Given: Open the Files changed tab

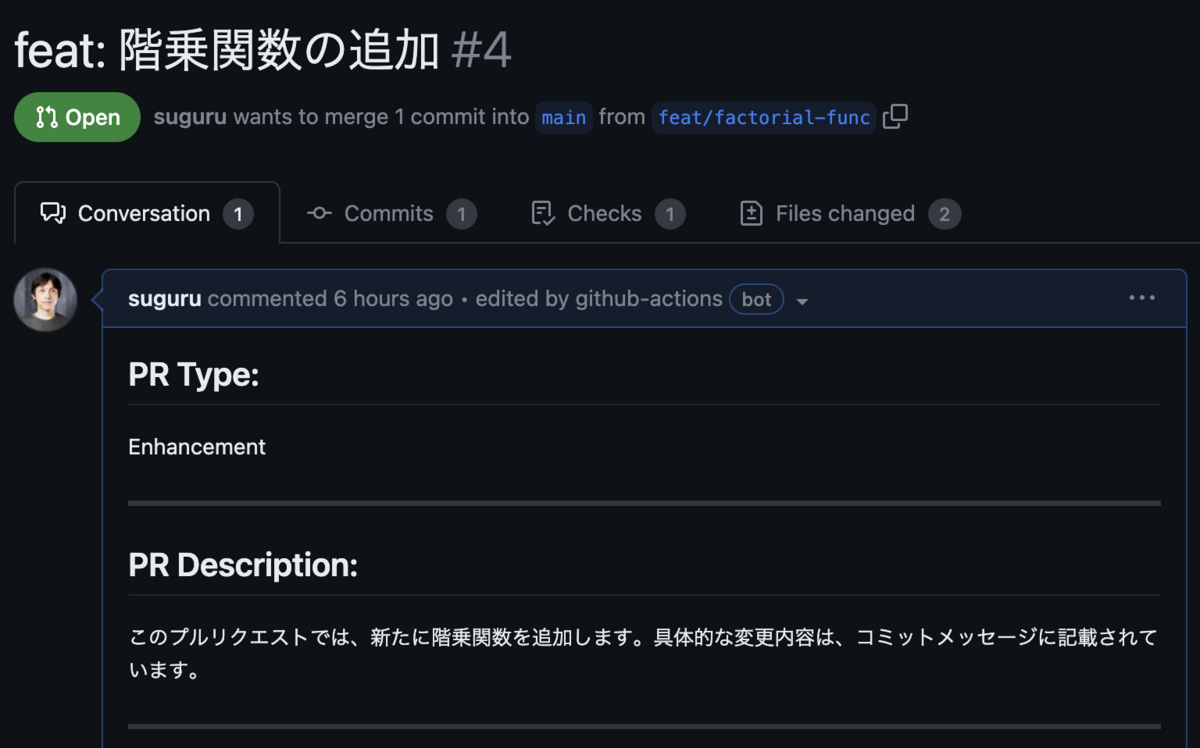Looking at the screenshot, I should coord(845,213).
